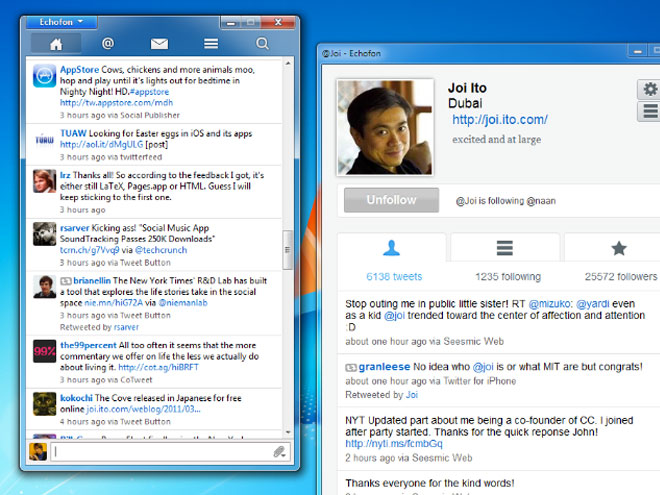
Task: Open tcrn.ch/g7Vvq9 link
Action: point(89,250)
